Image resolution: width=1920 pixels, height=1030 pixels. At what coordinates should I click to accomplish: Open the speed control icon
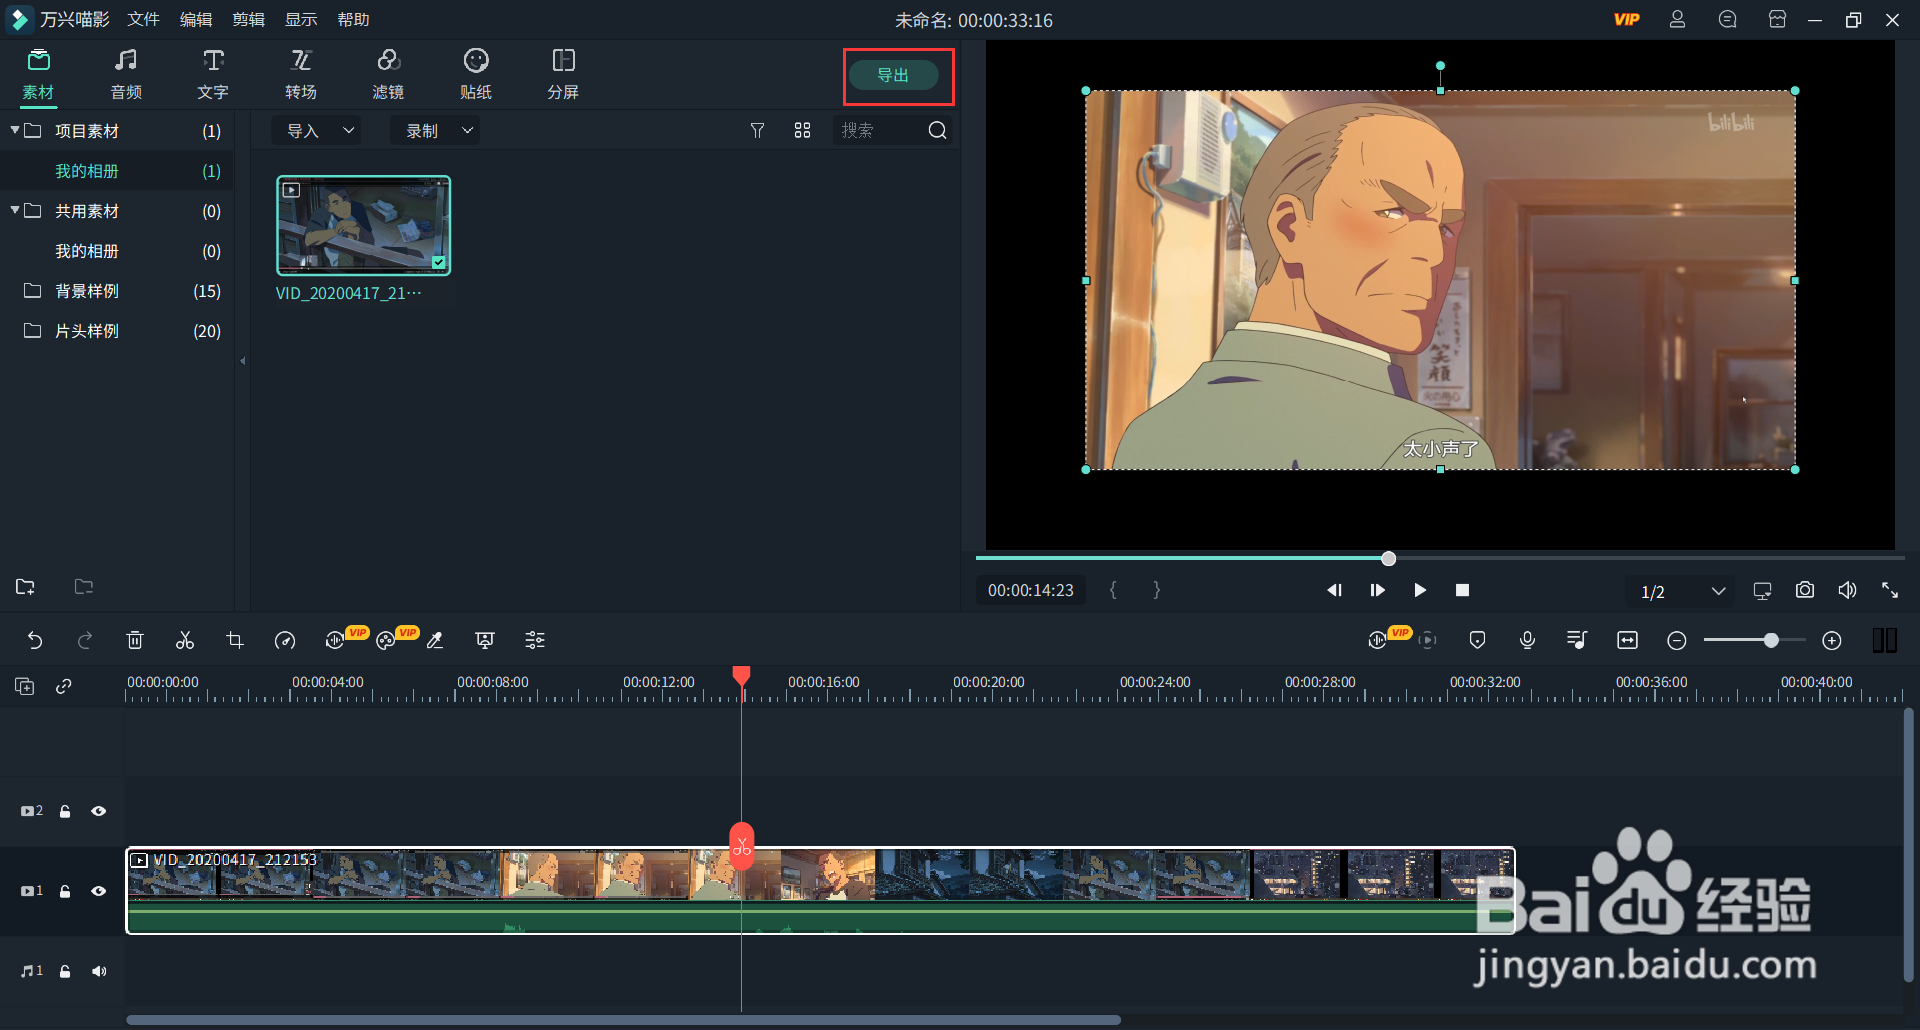[x=285, y=640]
